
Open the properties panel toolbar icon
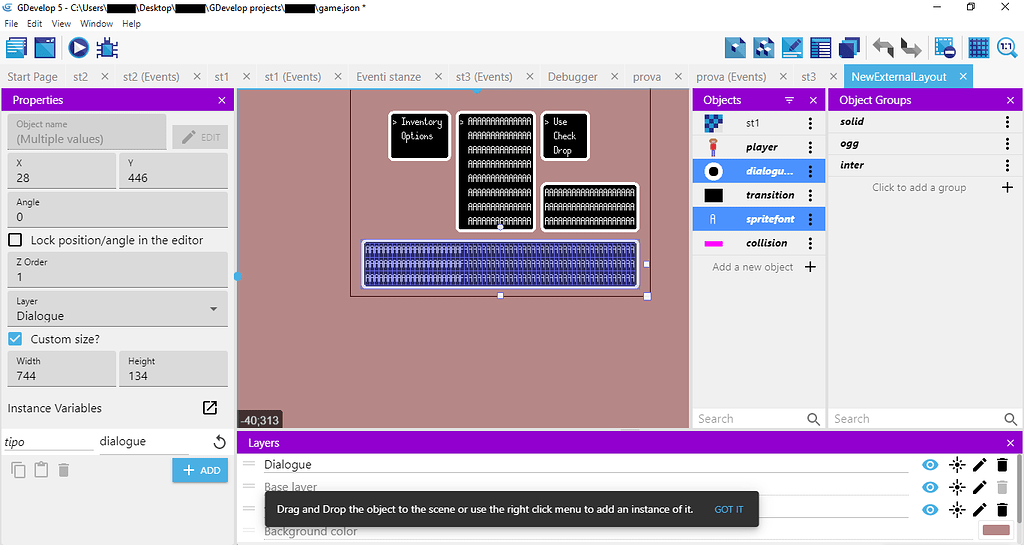(x=792, y=48)
